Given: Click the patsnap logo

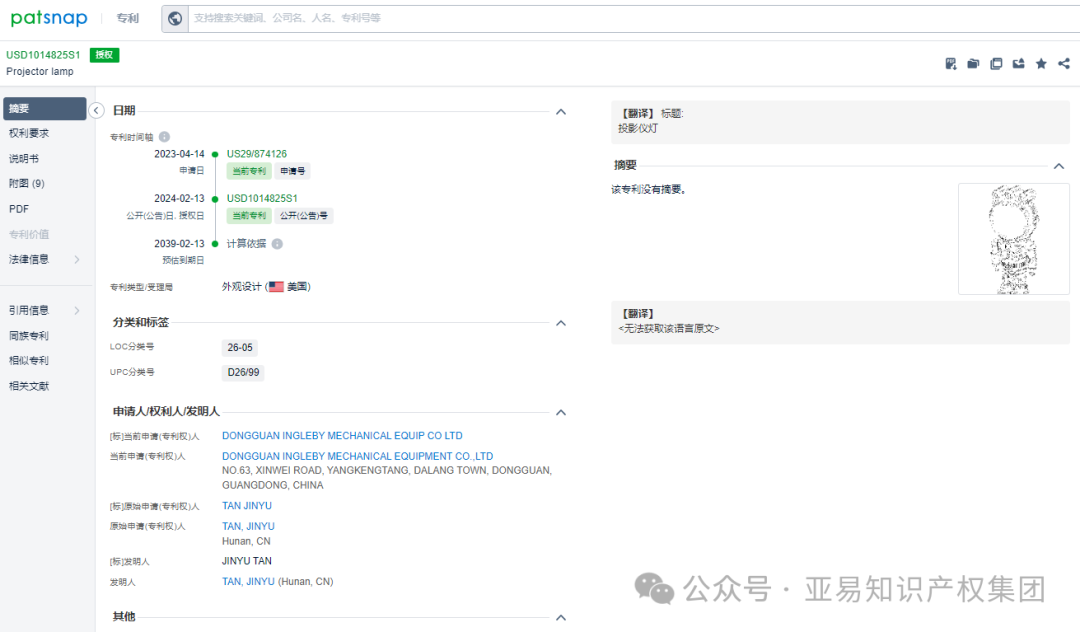Looking at the screenshot, I should [x=49, y=18].
